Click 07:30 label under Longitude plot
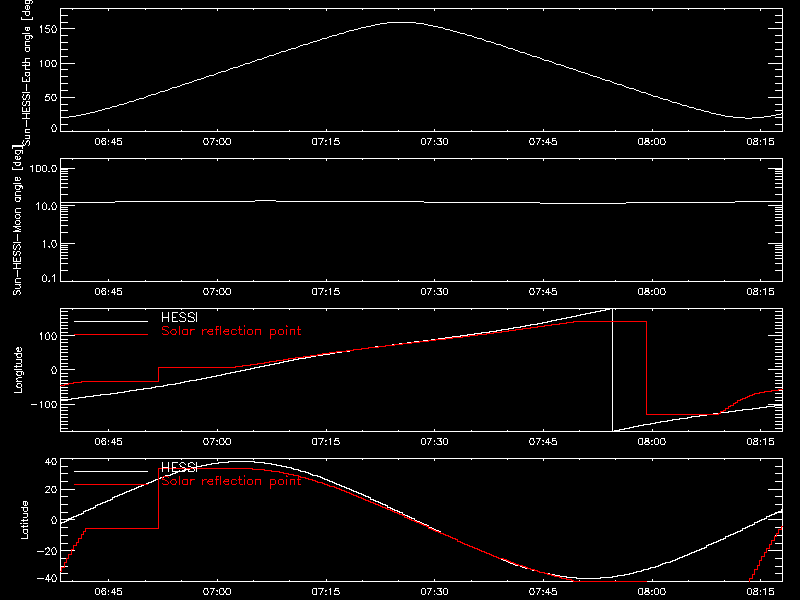The height and width of the screenshot is (600, 800). [434, 442]
